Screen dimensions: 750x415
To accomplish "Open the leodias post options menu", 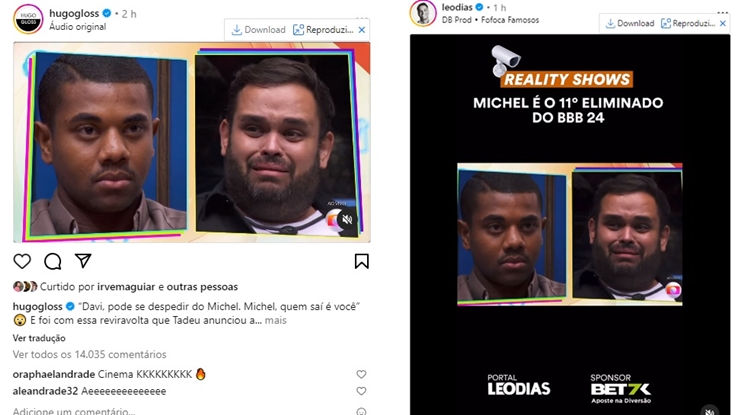I will pyautogui.click(x=723, y=12).
